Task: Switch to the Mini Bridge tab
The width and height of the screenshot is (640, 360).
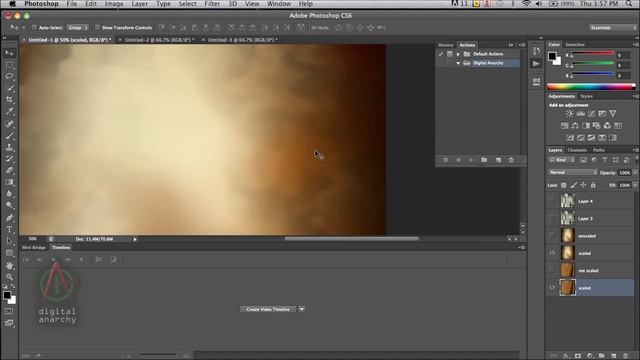Action: tap(33, 247)
